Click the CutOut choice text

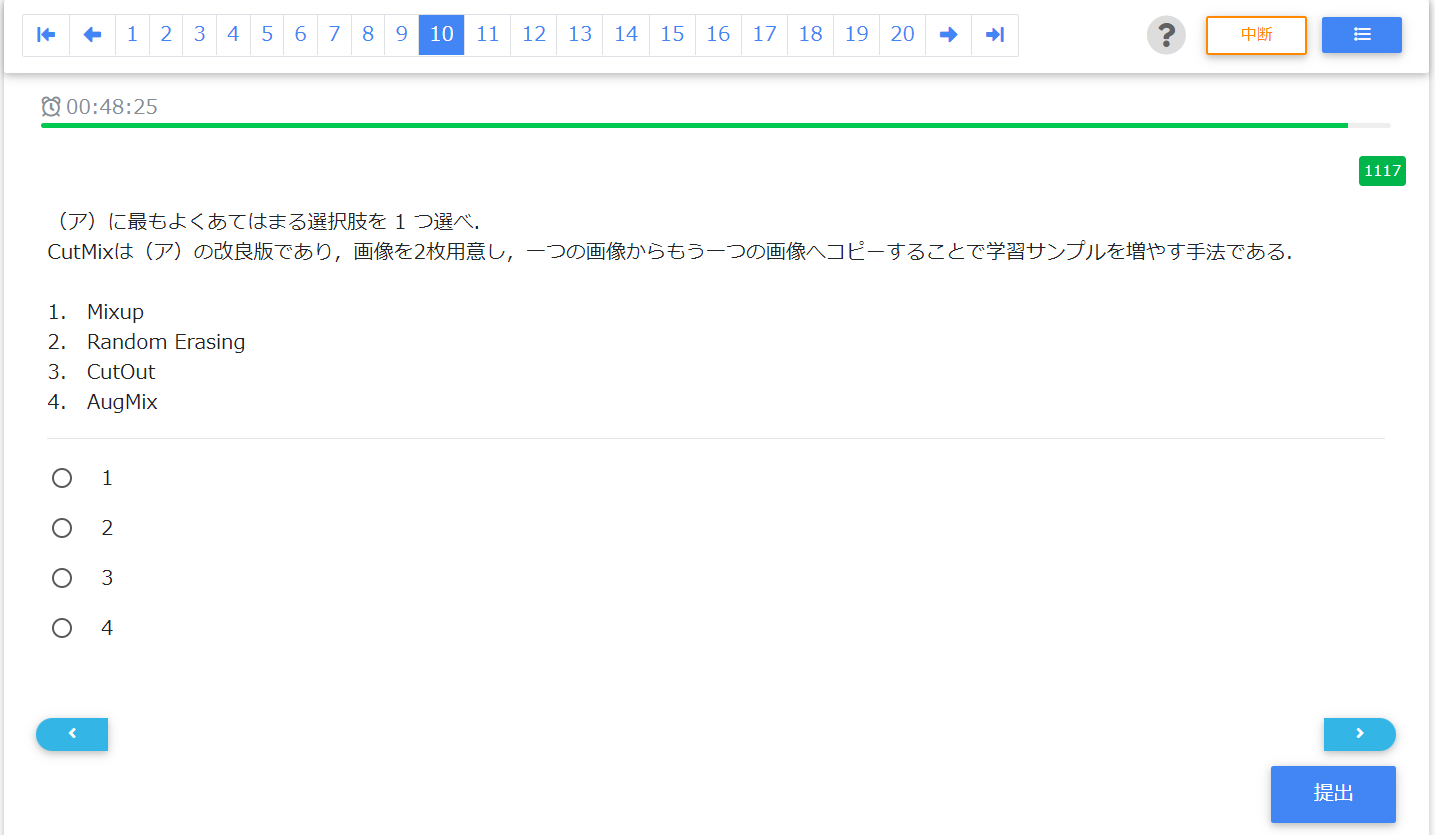(x=121, y=372)
